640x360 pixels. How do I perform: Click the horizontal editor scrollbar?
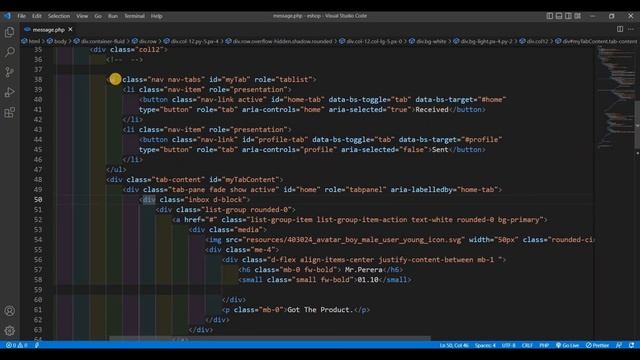pyautogui.click(x=269, y=338)
